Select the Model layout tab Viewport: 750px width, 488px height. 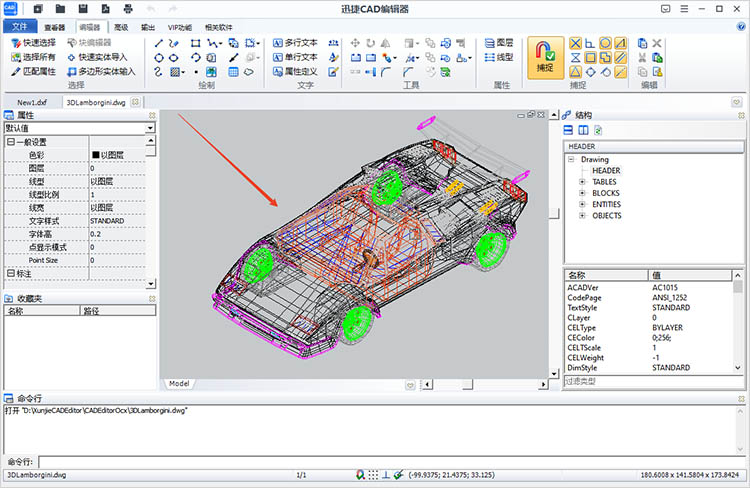179,383
